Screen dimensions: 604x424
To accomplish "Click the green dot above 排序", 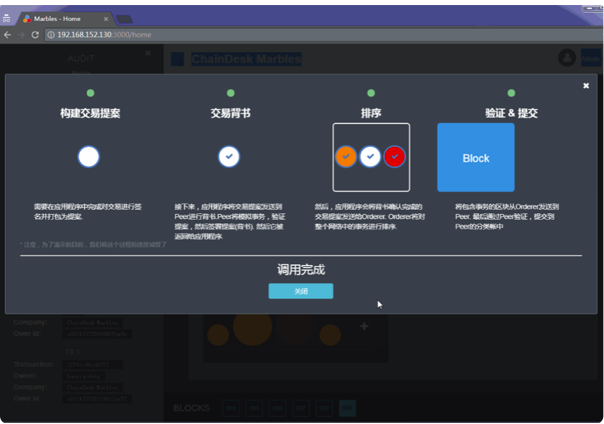I will pos(371,93).
